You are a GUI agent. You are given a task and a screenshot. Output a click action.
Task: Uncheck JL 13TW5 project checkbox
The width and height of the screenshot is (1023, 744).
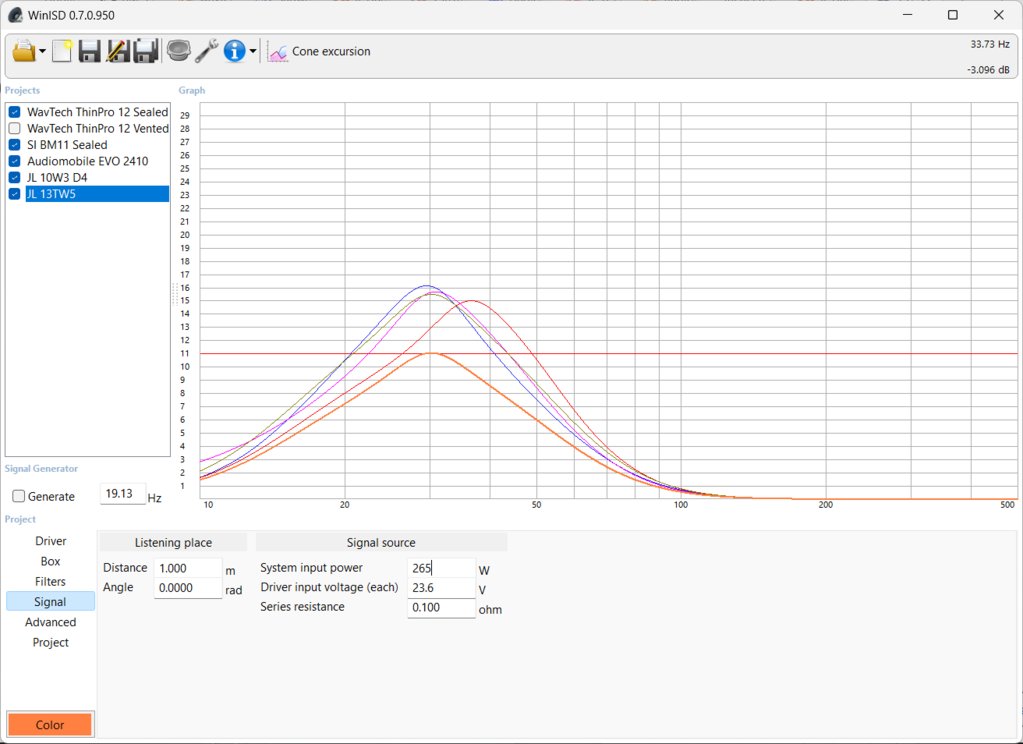click(14, 194)
